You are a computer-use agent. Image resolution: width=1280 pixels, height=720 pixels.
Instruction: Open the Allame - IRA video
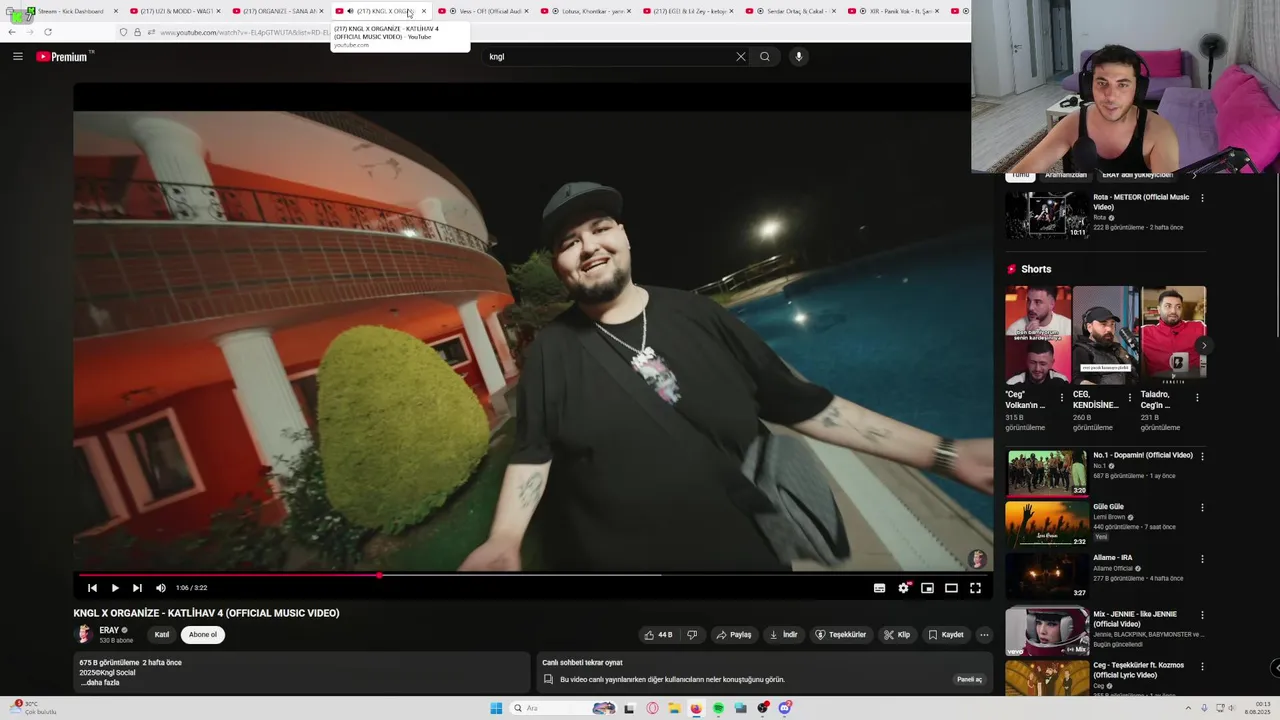pos(1046,575)
